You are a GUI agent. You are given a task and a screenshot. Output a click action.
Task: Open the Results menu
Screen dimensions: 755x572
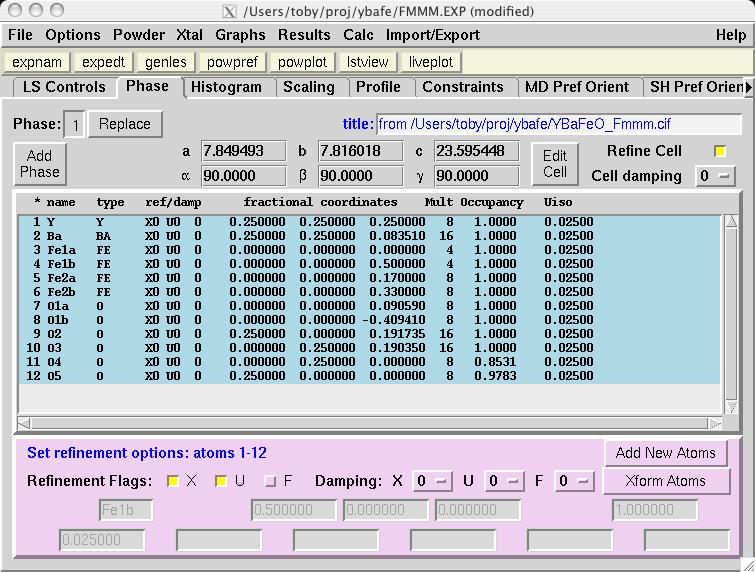click(x=304, y=35)
